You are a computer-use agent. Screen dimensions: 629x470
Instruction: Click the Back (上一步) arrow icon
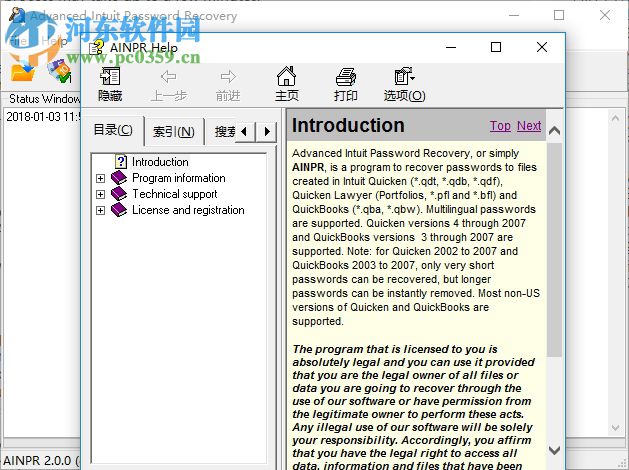pos(168,76)
